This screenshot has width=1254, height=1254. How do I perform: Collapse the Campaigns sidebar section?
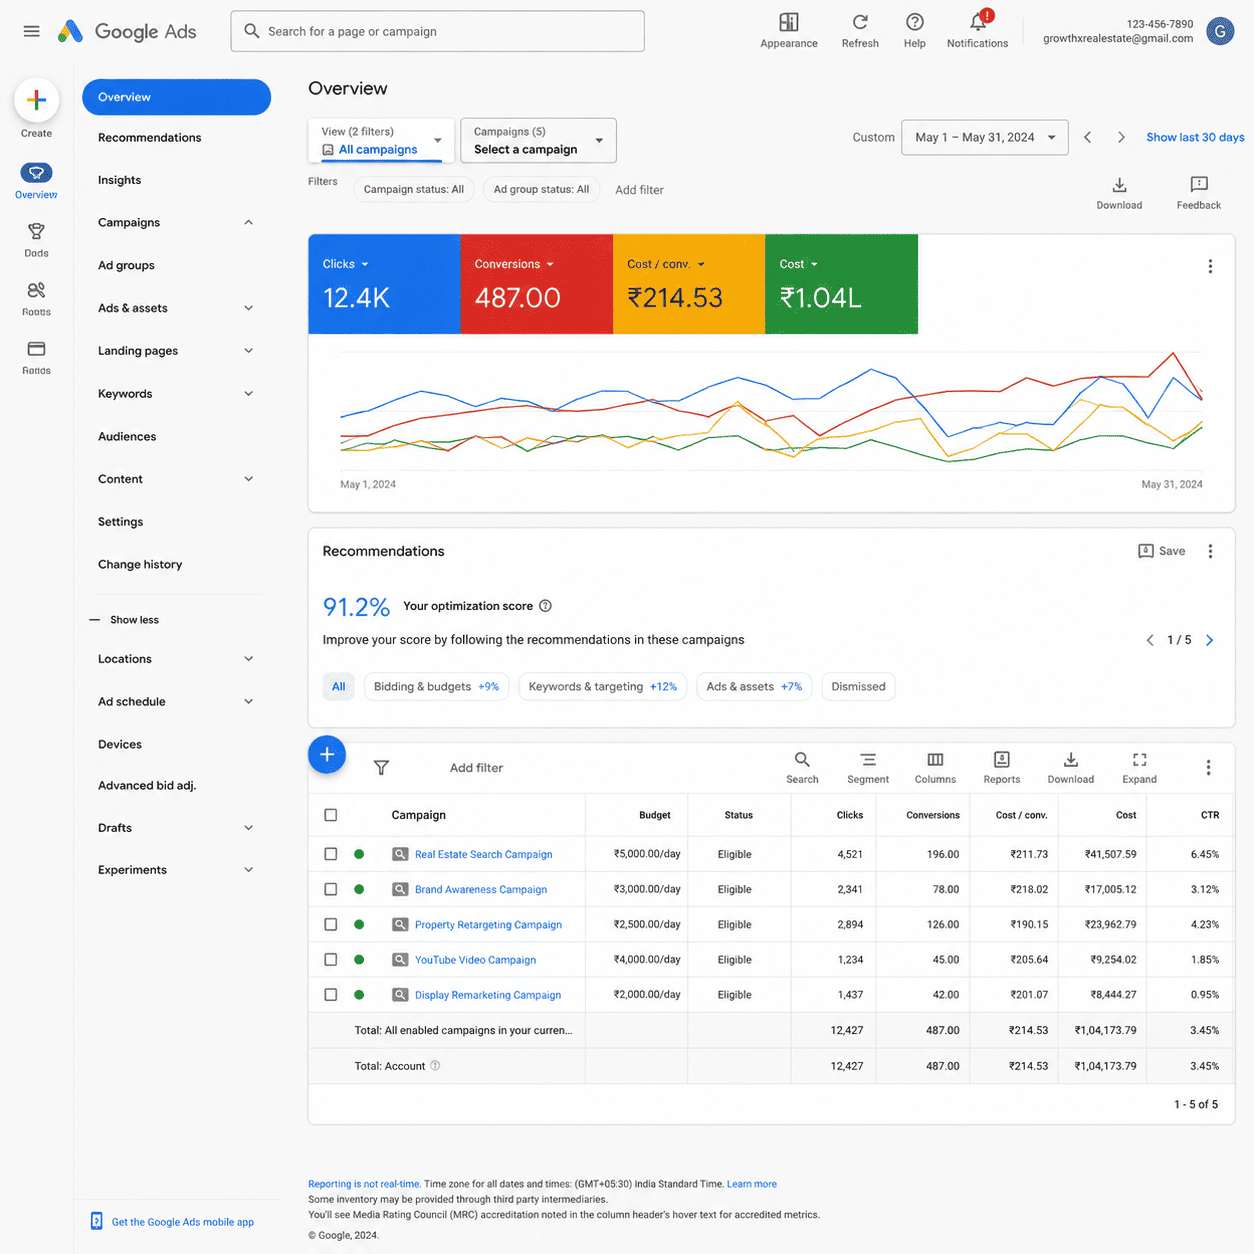click(248, 222)
